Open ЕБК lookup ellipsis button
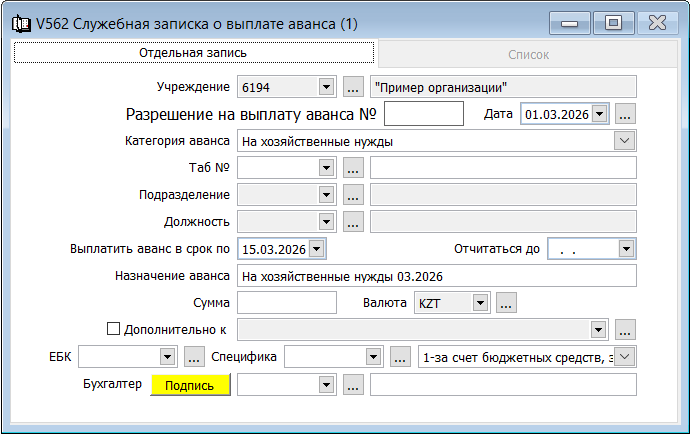The image size is (690, 434). (x=194, y=356)
